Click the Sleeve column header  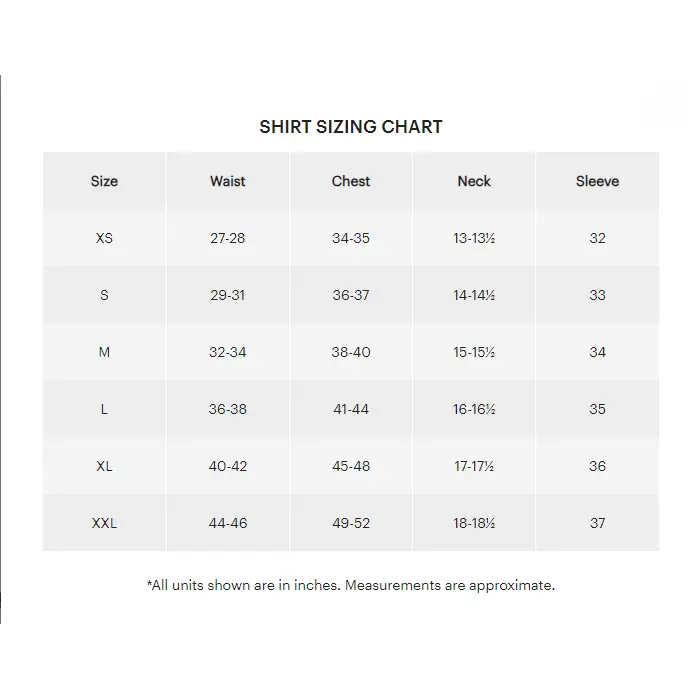coord(597,181)
